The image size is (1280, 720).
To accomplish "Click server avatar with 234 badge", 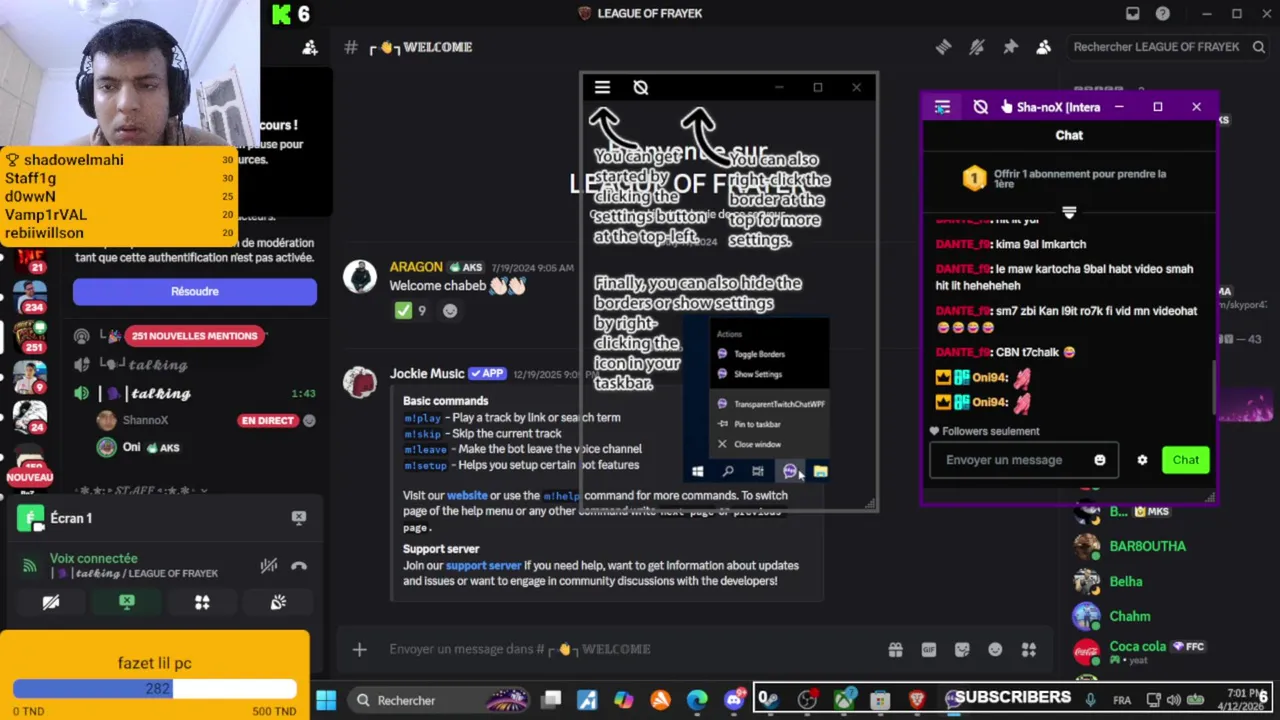I will click(x=30, y=296).
